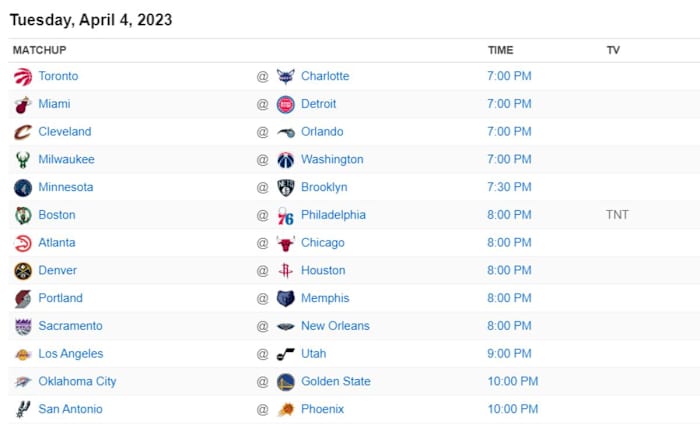Click the Chicago Bulls logo icon

286,243
